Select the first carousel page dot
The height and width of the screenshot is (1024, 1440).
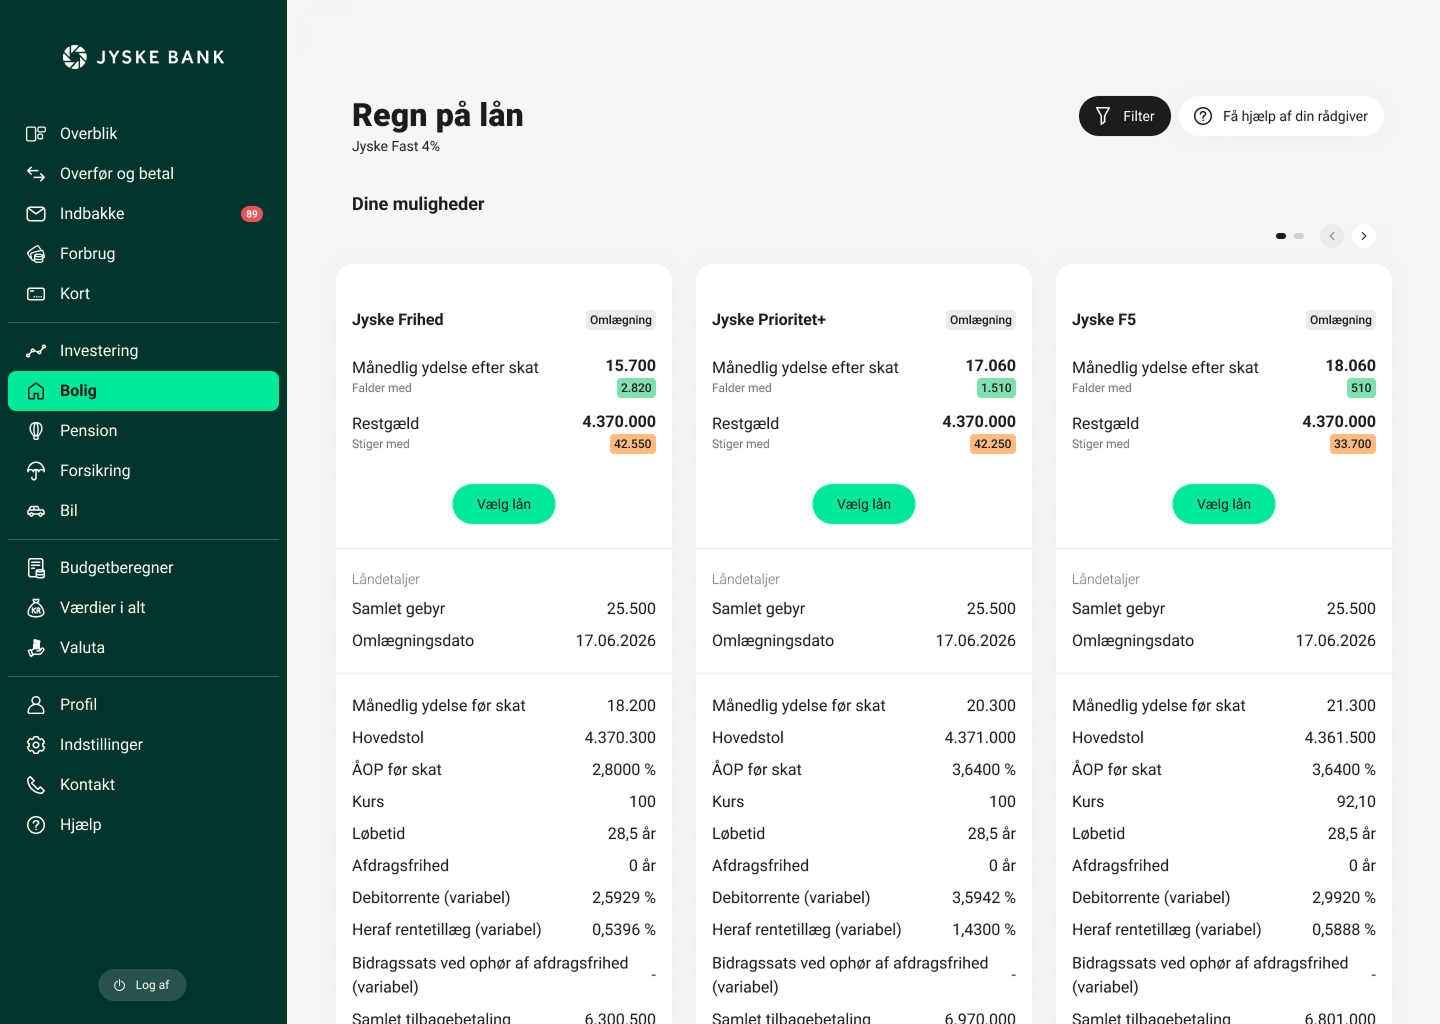coord(1281,236)
